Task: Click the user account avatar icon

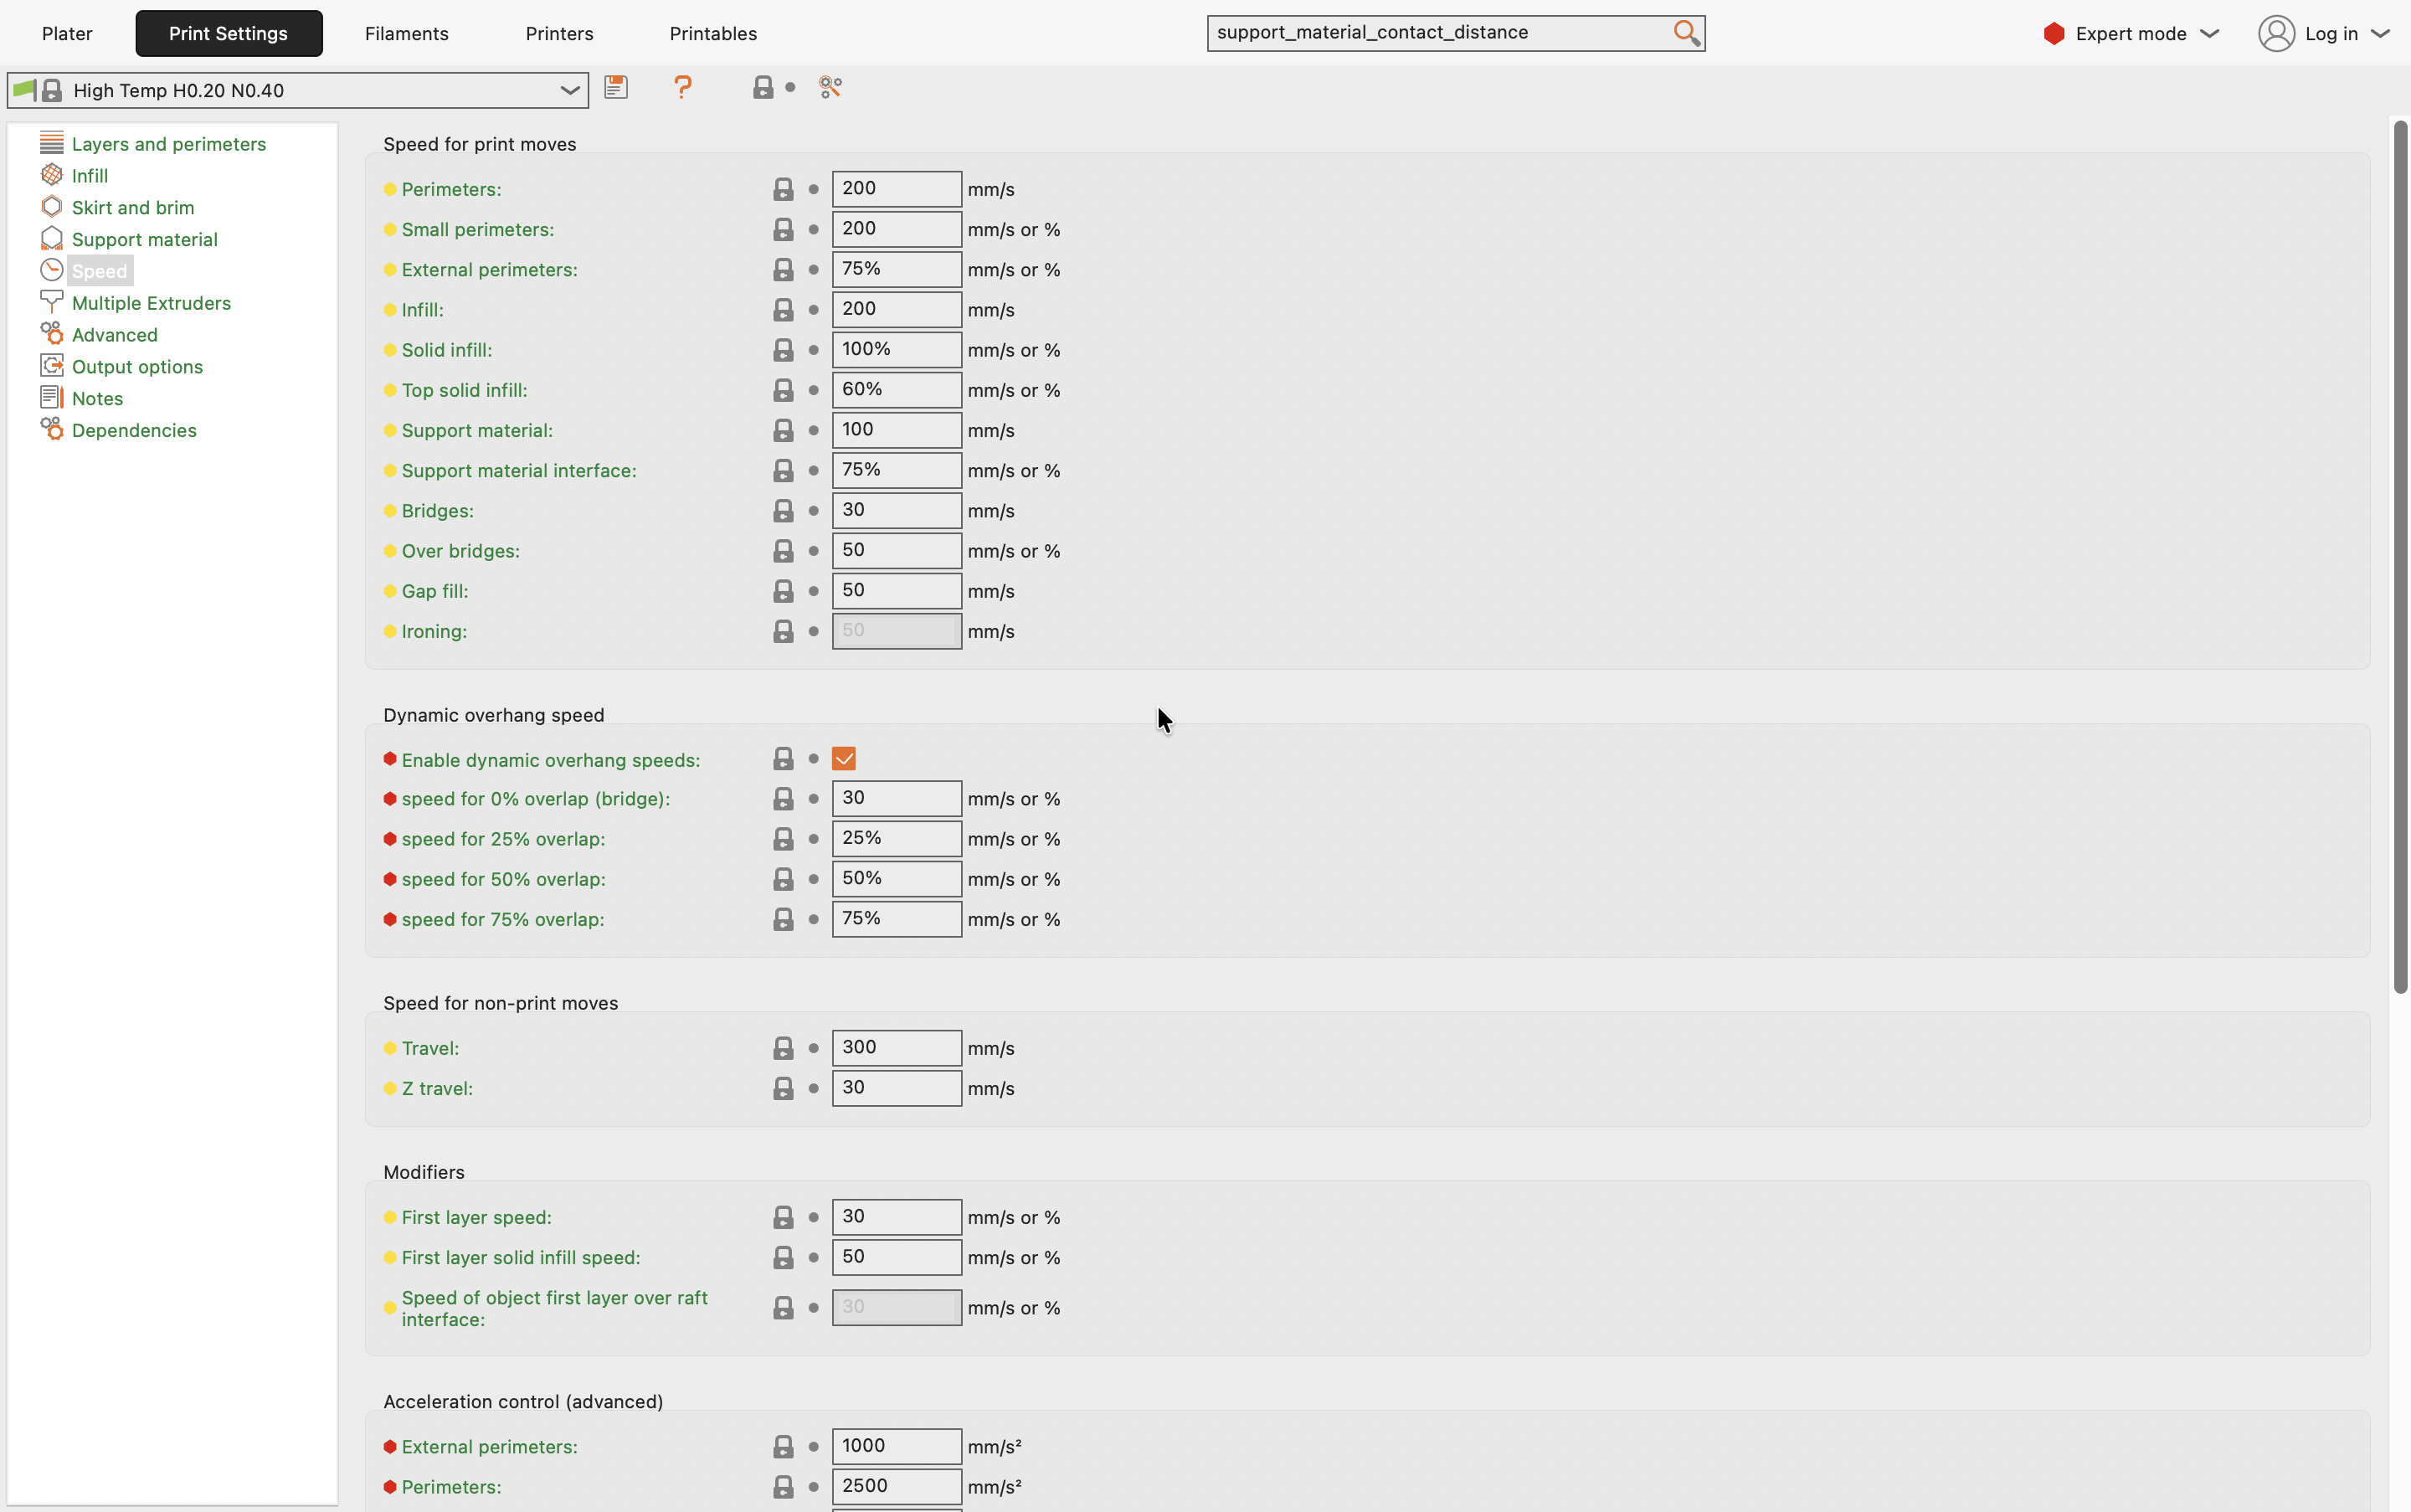Action: [2276, 33]
